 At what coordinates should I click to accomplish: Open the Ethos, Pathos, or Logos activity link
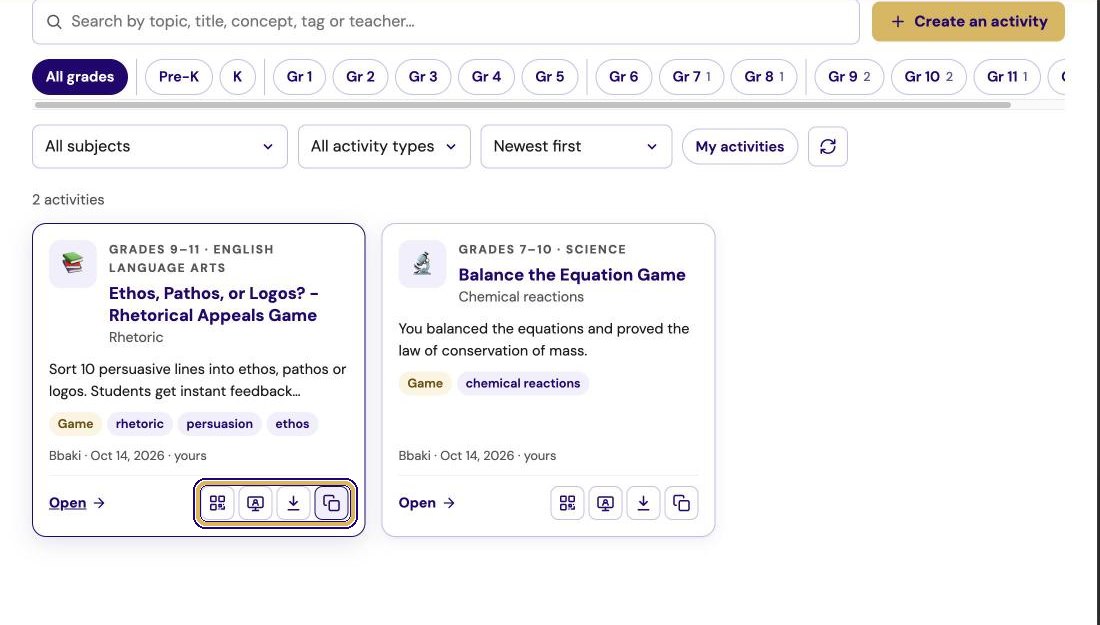(x=76, y=503)
